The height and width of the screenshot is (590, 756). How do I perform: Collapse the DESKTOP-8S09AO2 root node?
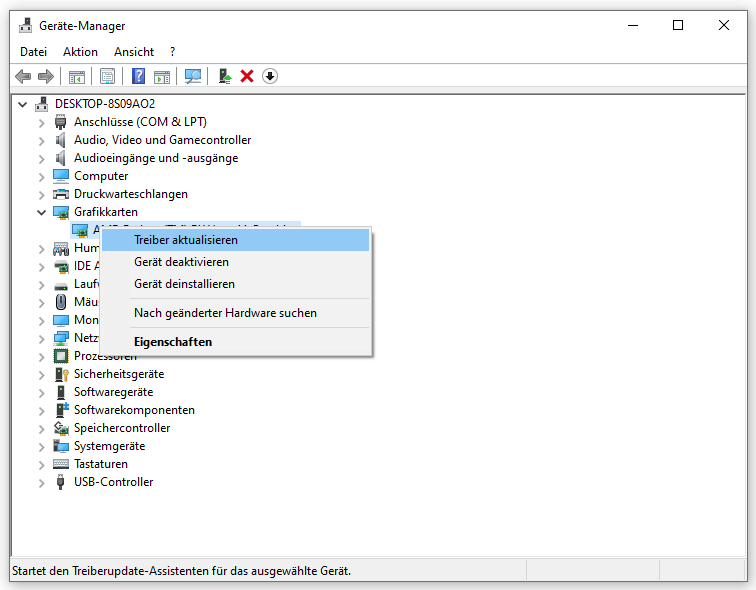coord(23,104)
